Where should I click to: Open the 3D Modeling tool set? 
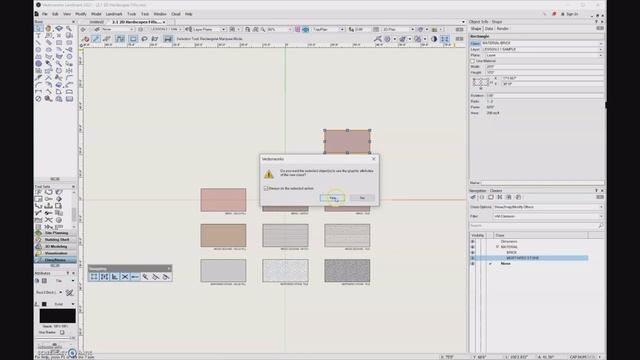pos(56,247)
